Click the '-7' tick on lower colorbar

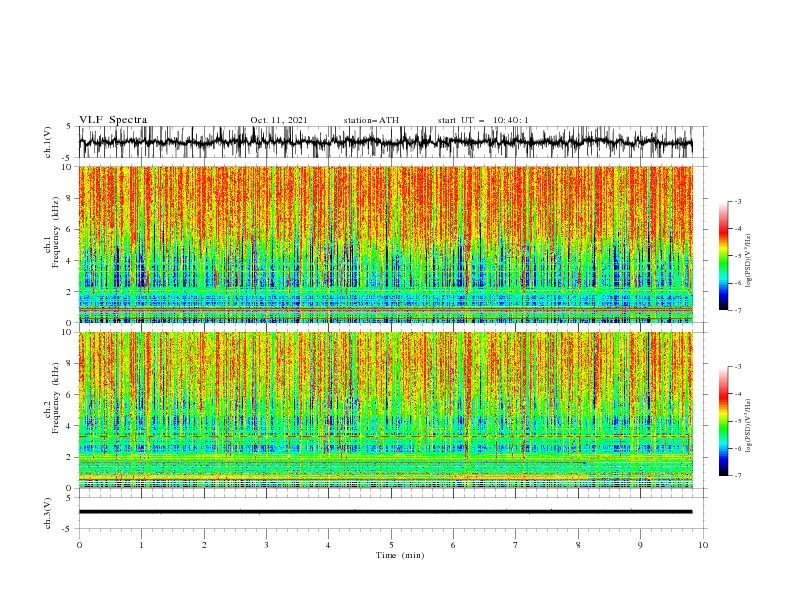738,476
